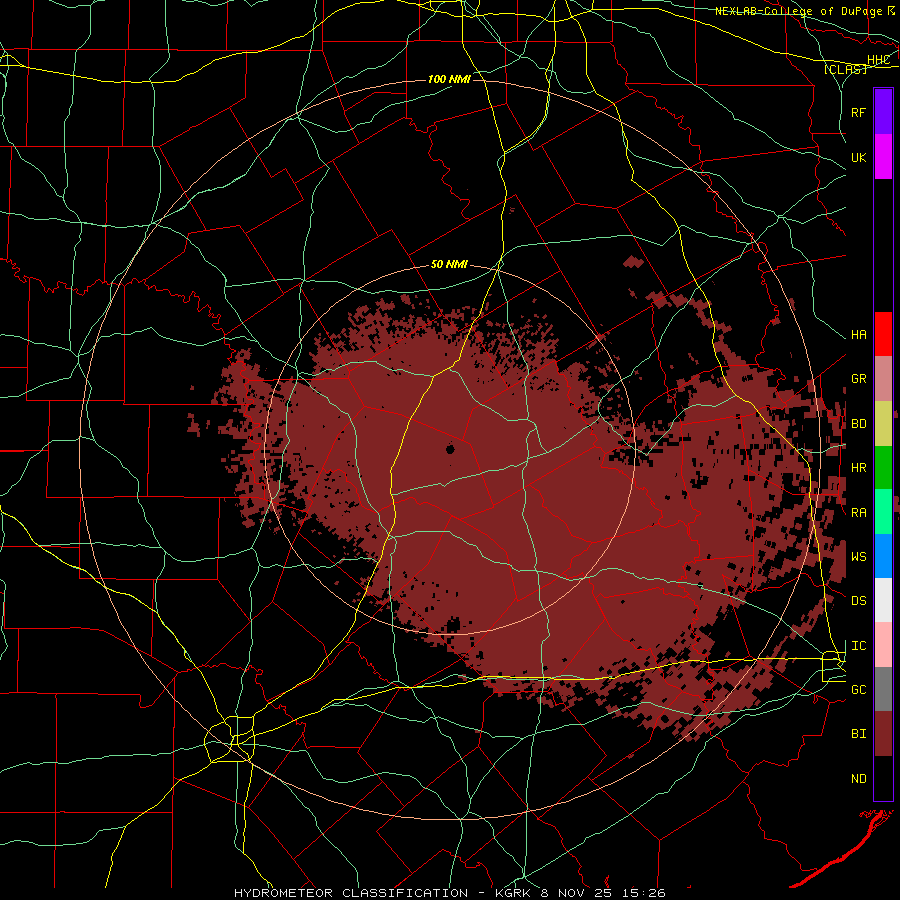
Task: Click the 15:26 timestamp
Action: 646,893
